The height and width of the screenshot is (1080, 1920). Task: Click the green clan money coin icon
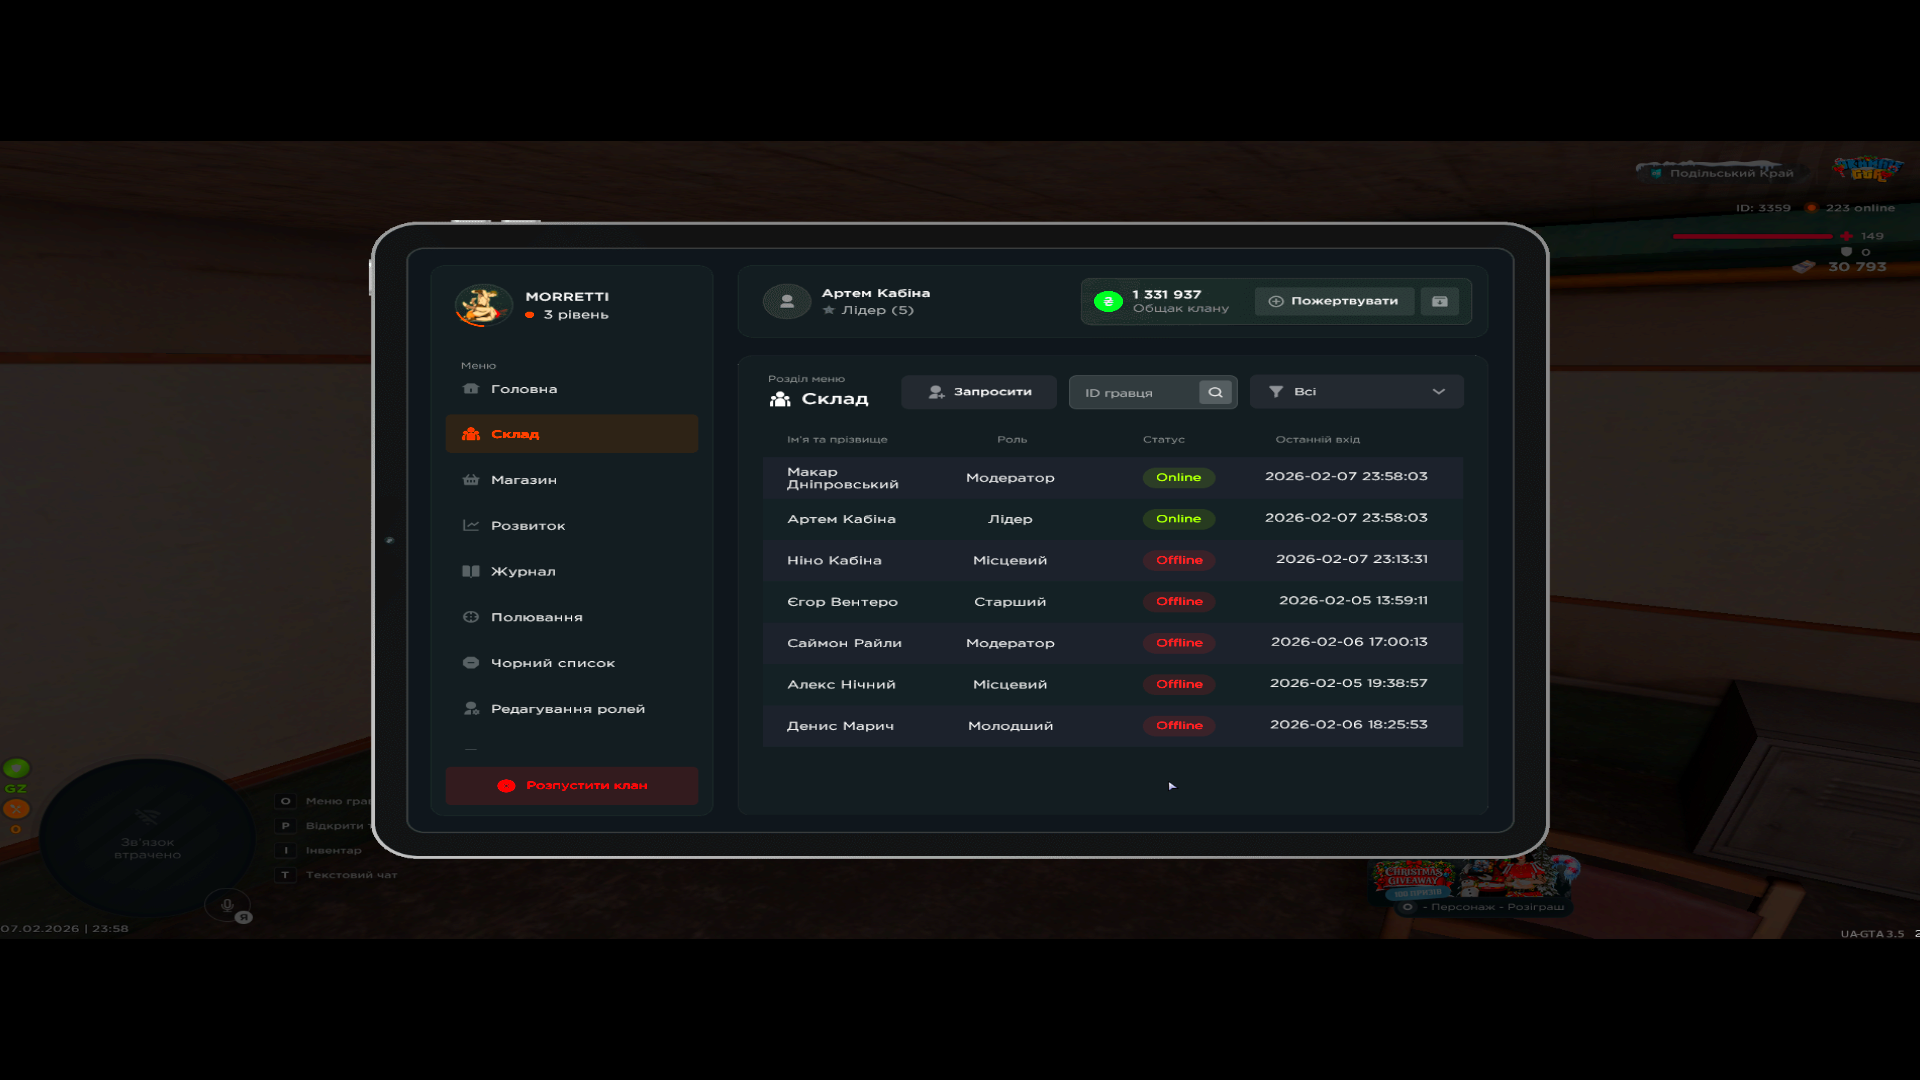click(x=1108, y=301)
